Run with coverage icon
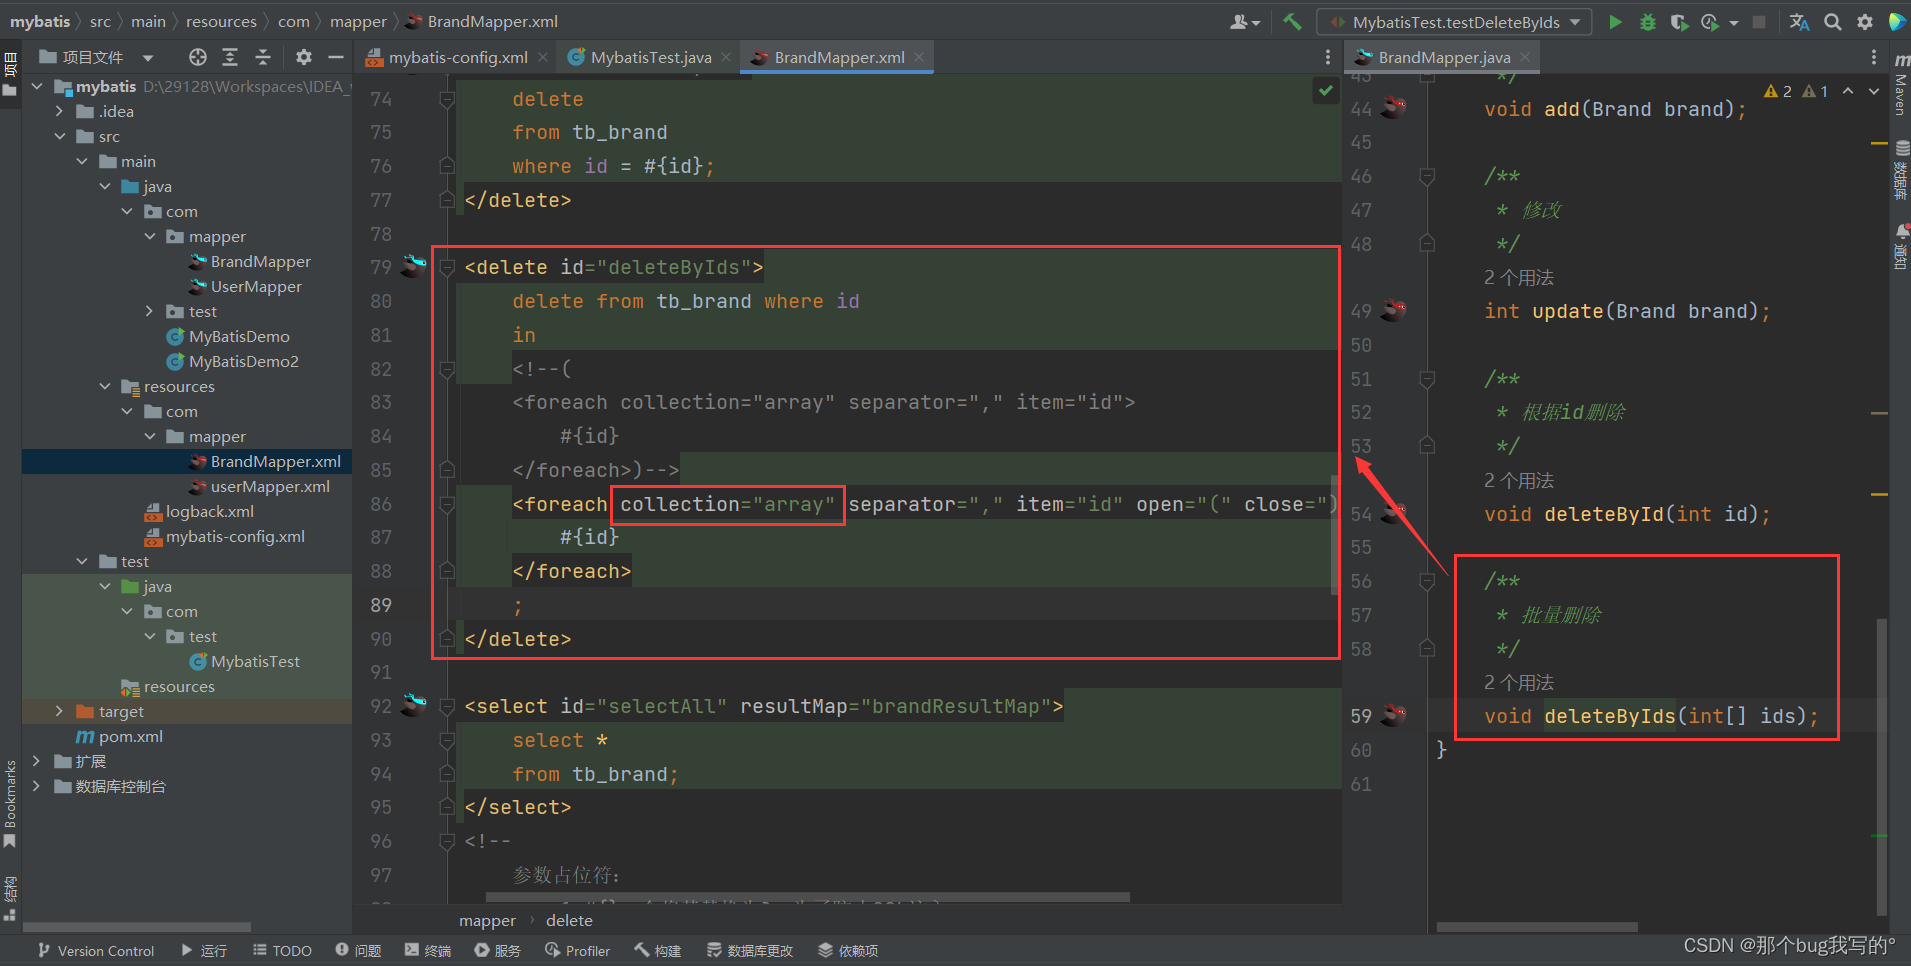This screenshot has width=1911, height=966. 1679,22
